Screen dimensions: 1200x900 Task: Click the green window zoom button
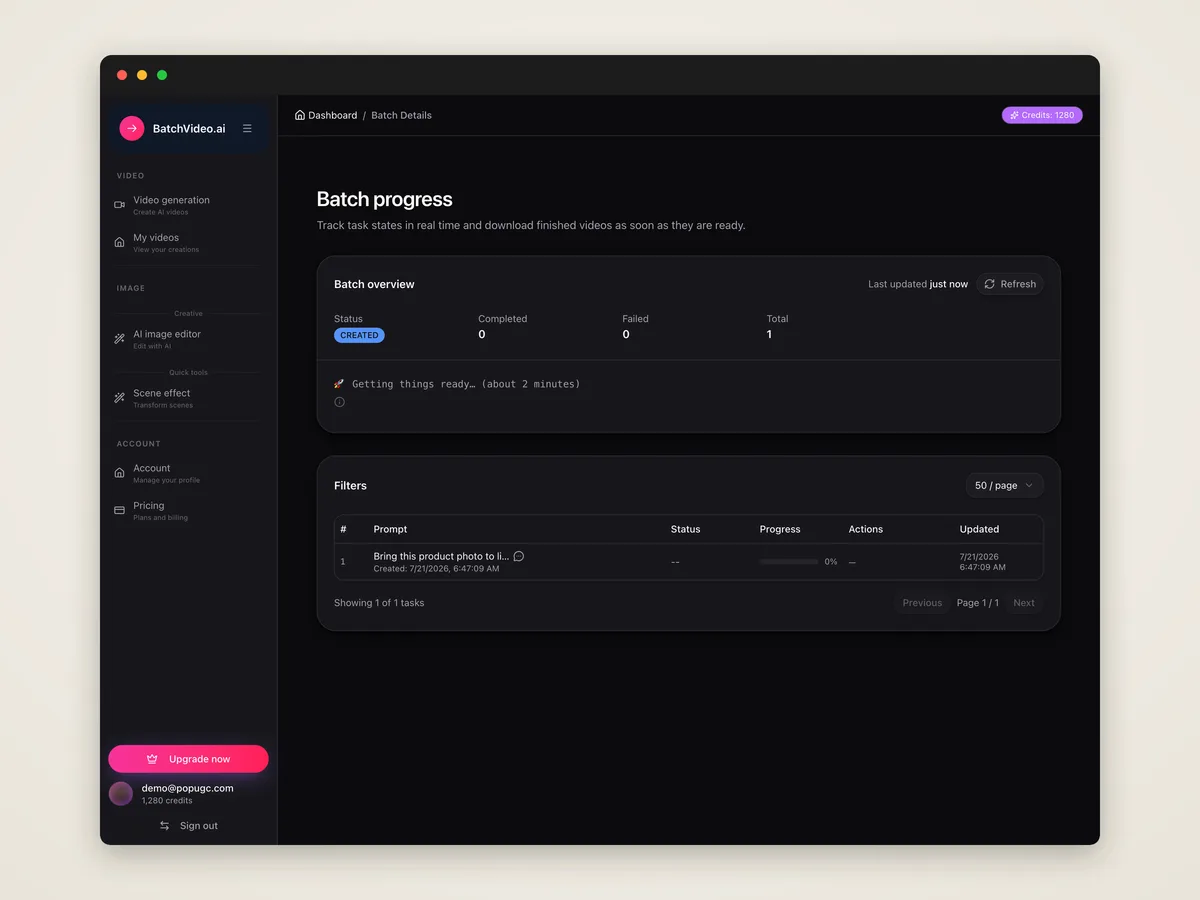pos(162,75)
